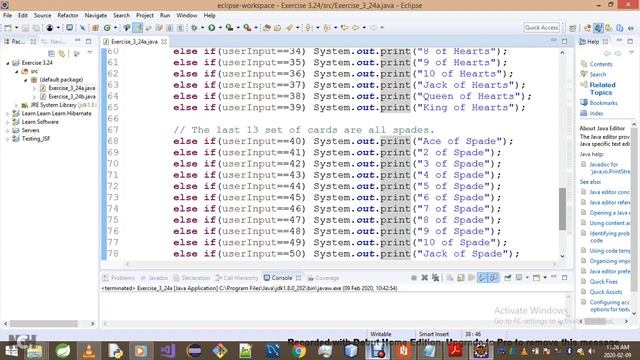Click the External Tools run icon
The width and height of the screenshot is (640, 360).
(247, 28)
